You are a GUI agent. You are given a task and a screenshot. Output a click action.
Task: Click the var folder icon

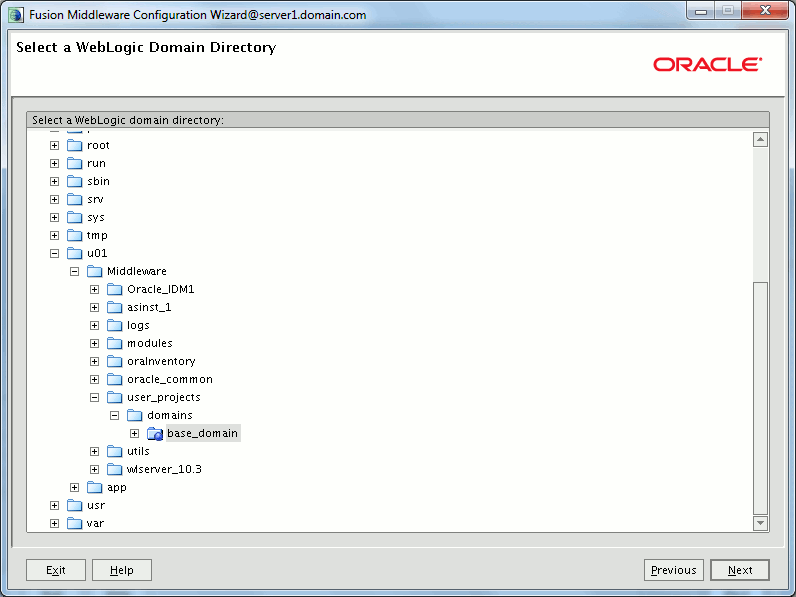(75, 523)
